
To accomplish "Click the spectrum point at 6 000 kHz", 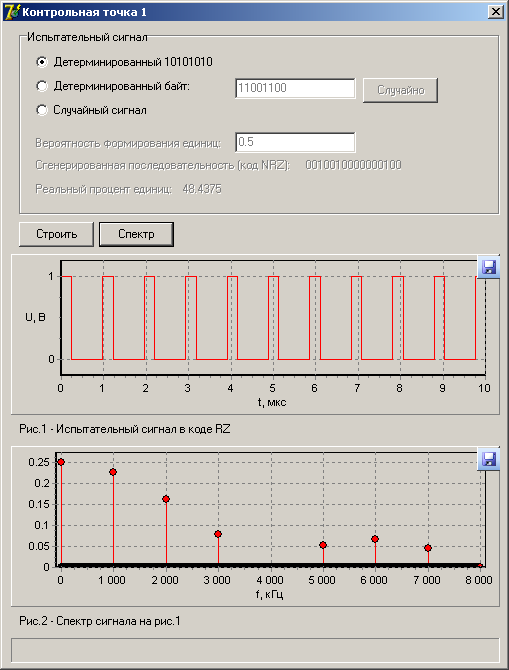I will click(x=375, y=539).
